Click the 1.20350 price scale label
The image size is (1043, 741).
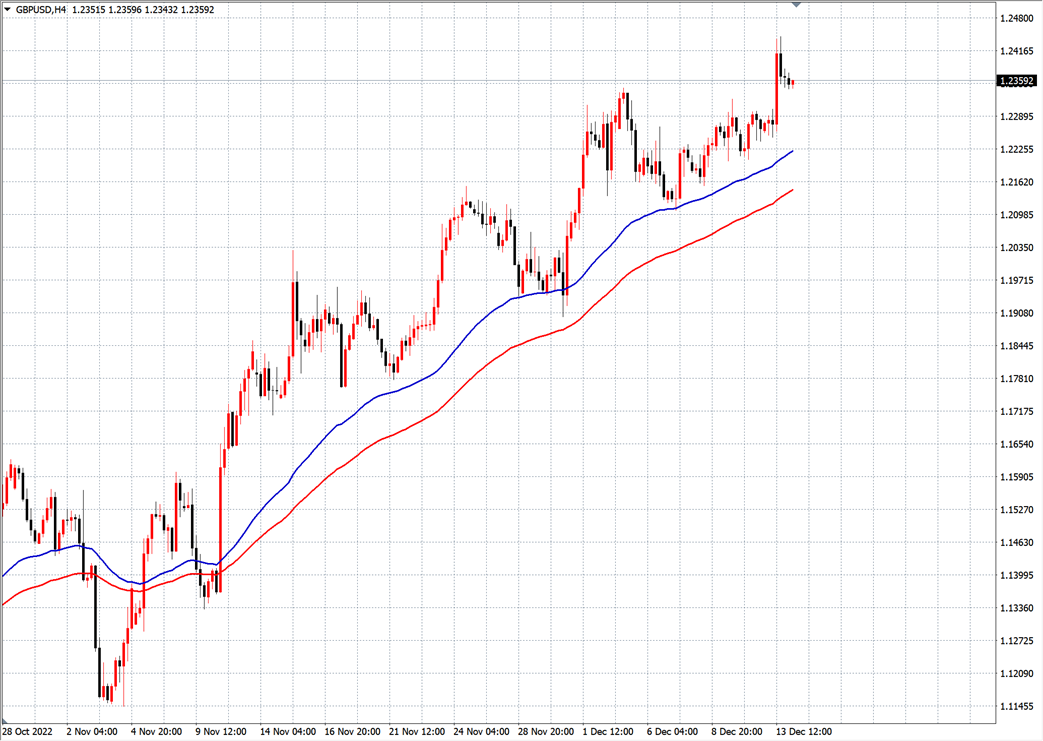pos(1016,248)
